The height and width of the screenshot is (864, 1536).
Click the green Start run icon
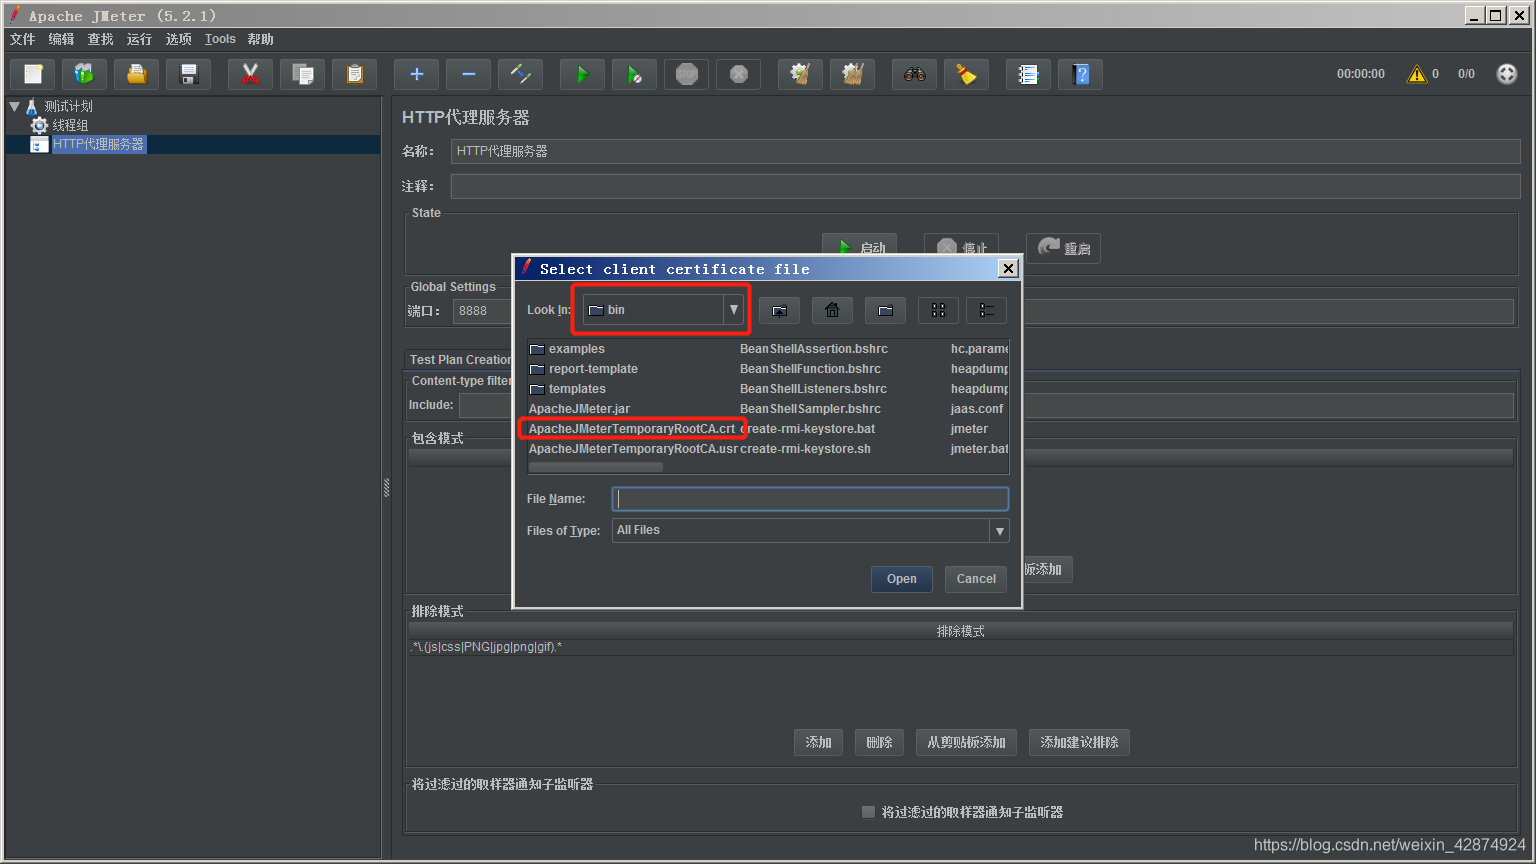click(x=582, y=74)
